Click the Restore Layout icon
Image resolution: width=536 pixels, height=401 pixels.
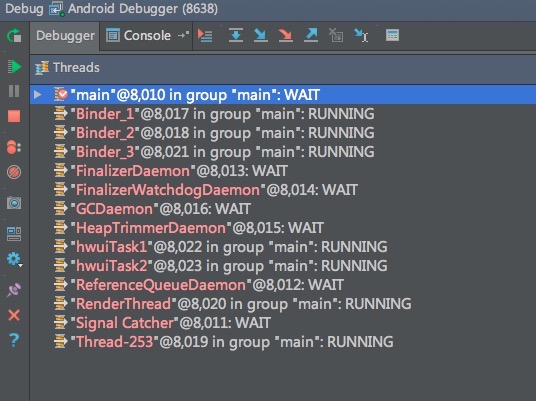coord(14,234)
